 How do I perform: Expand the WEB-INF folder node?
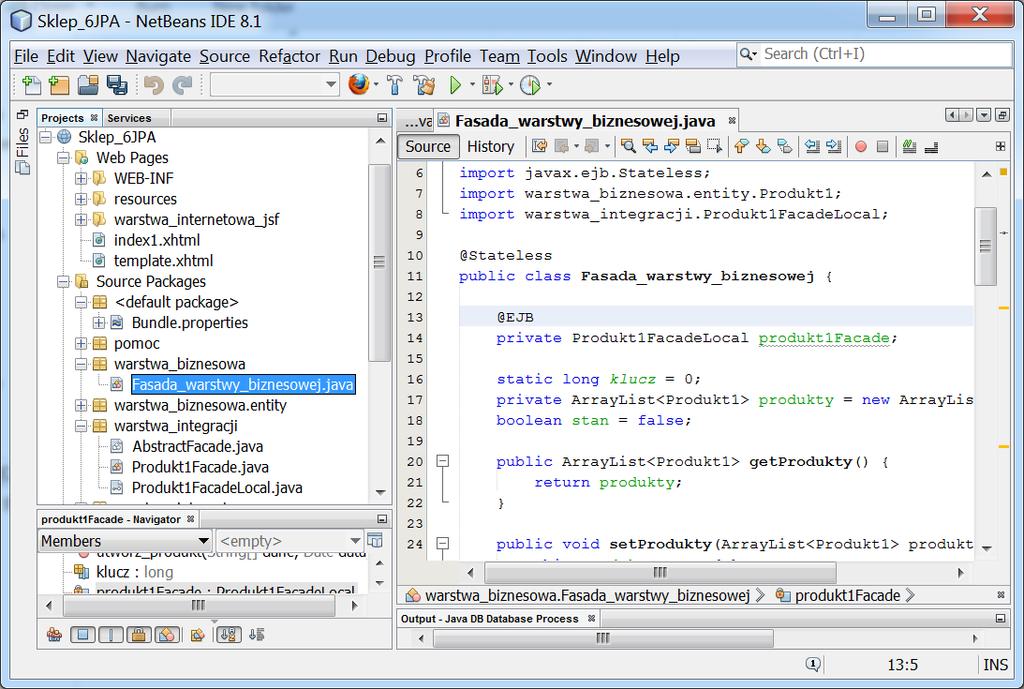[x=81, y=178]
